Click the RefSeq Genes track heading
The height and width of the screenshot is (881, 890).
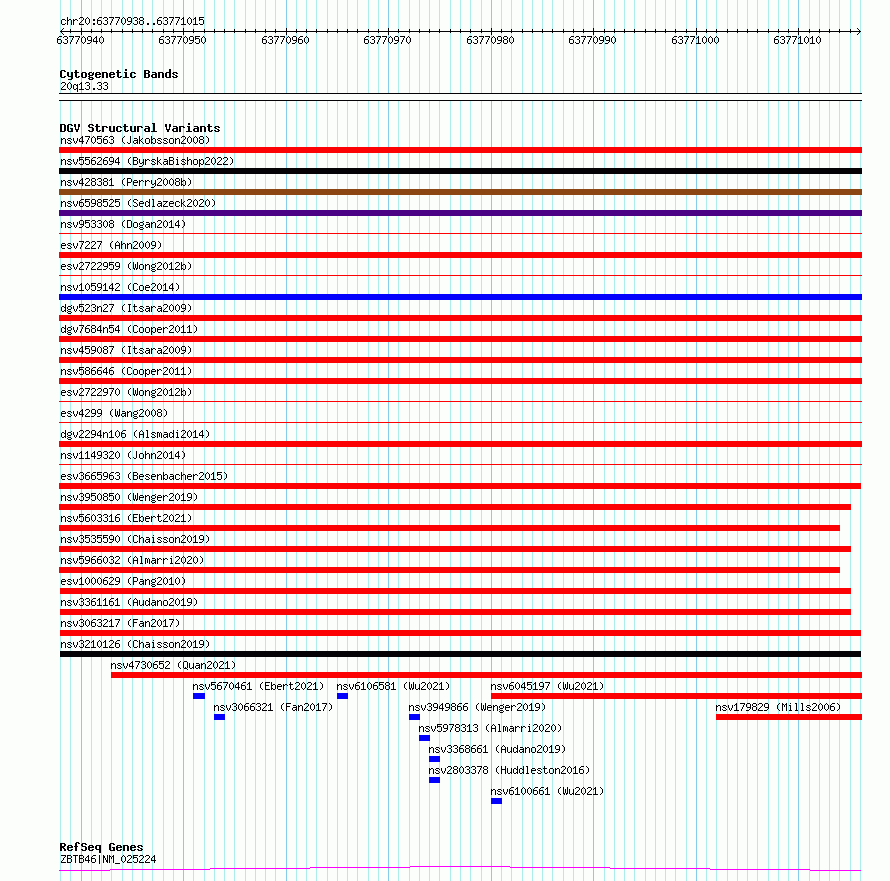click(x=102, y=847)
